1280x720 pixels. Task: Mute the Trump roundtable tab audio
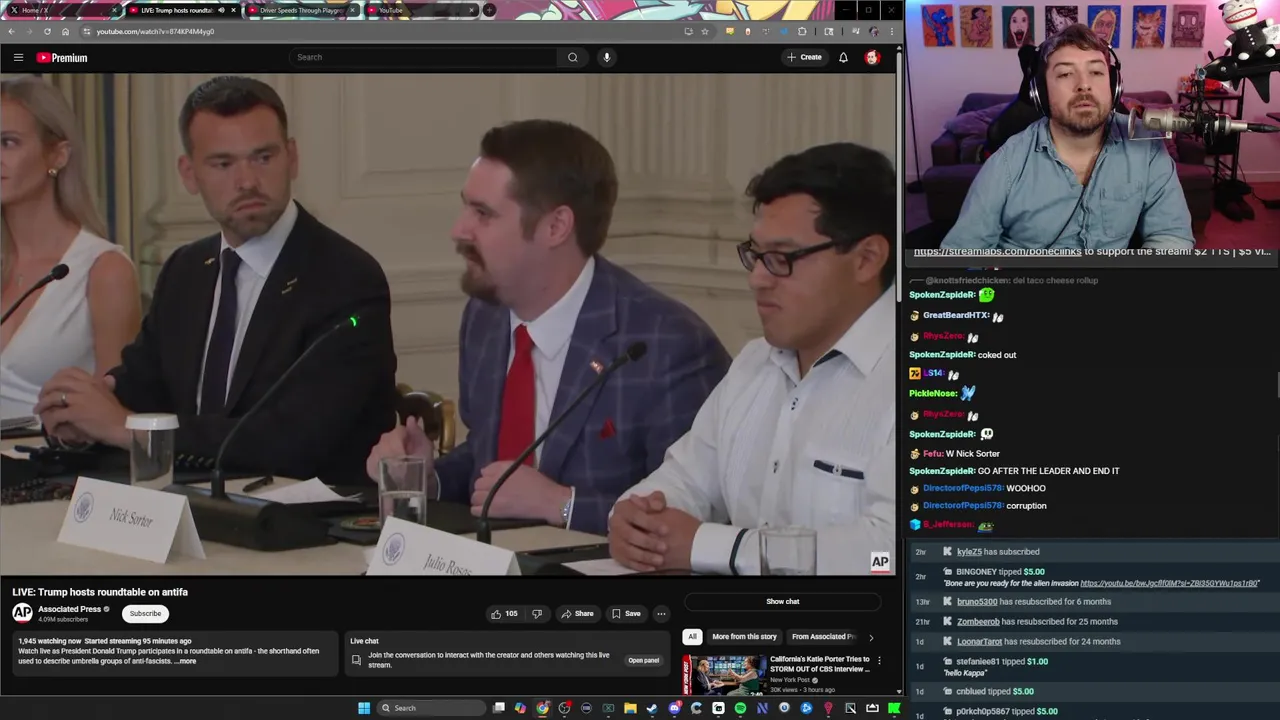tap(221, 10)
